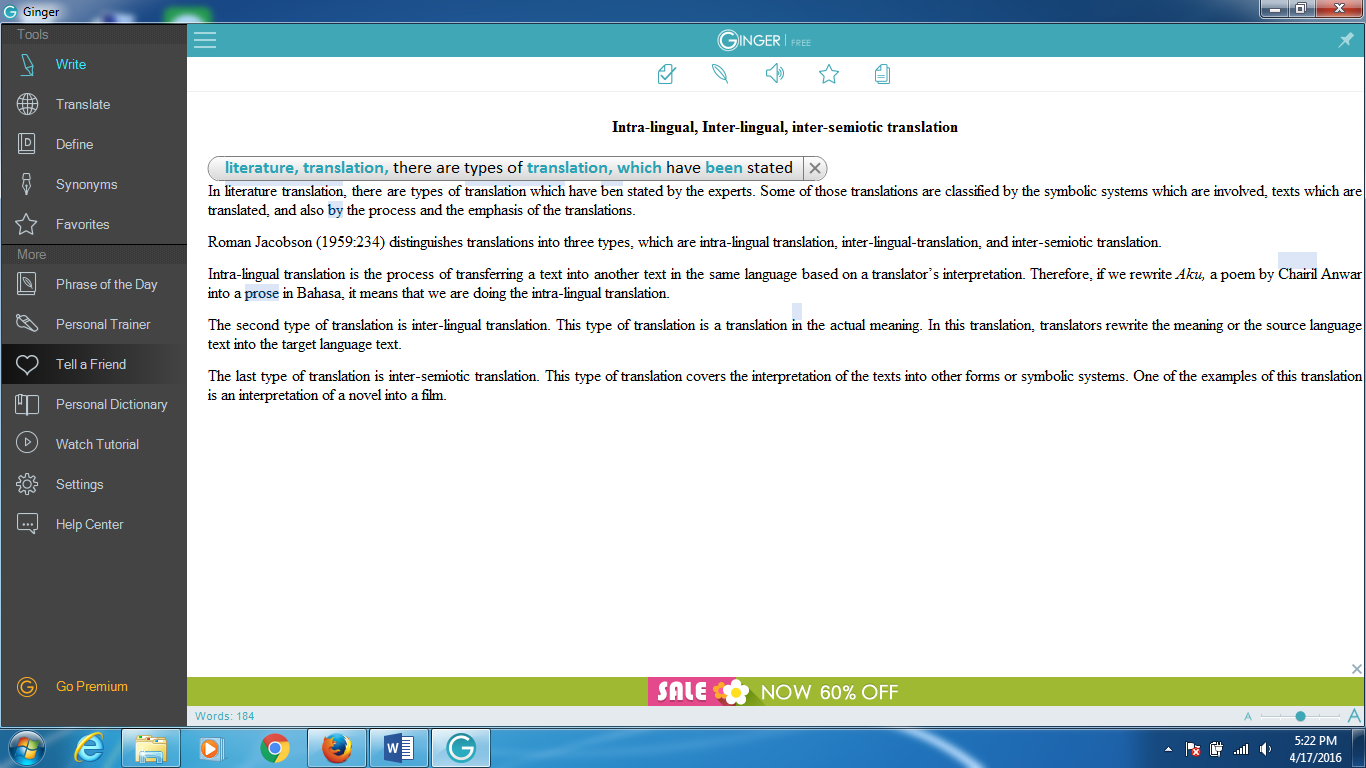Click Go Premium
This screenshot has height=768, width=1366.
pyautogui.click(x=91, y=686)
